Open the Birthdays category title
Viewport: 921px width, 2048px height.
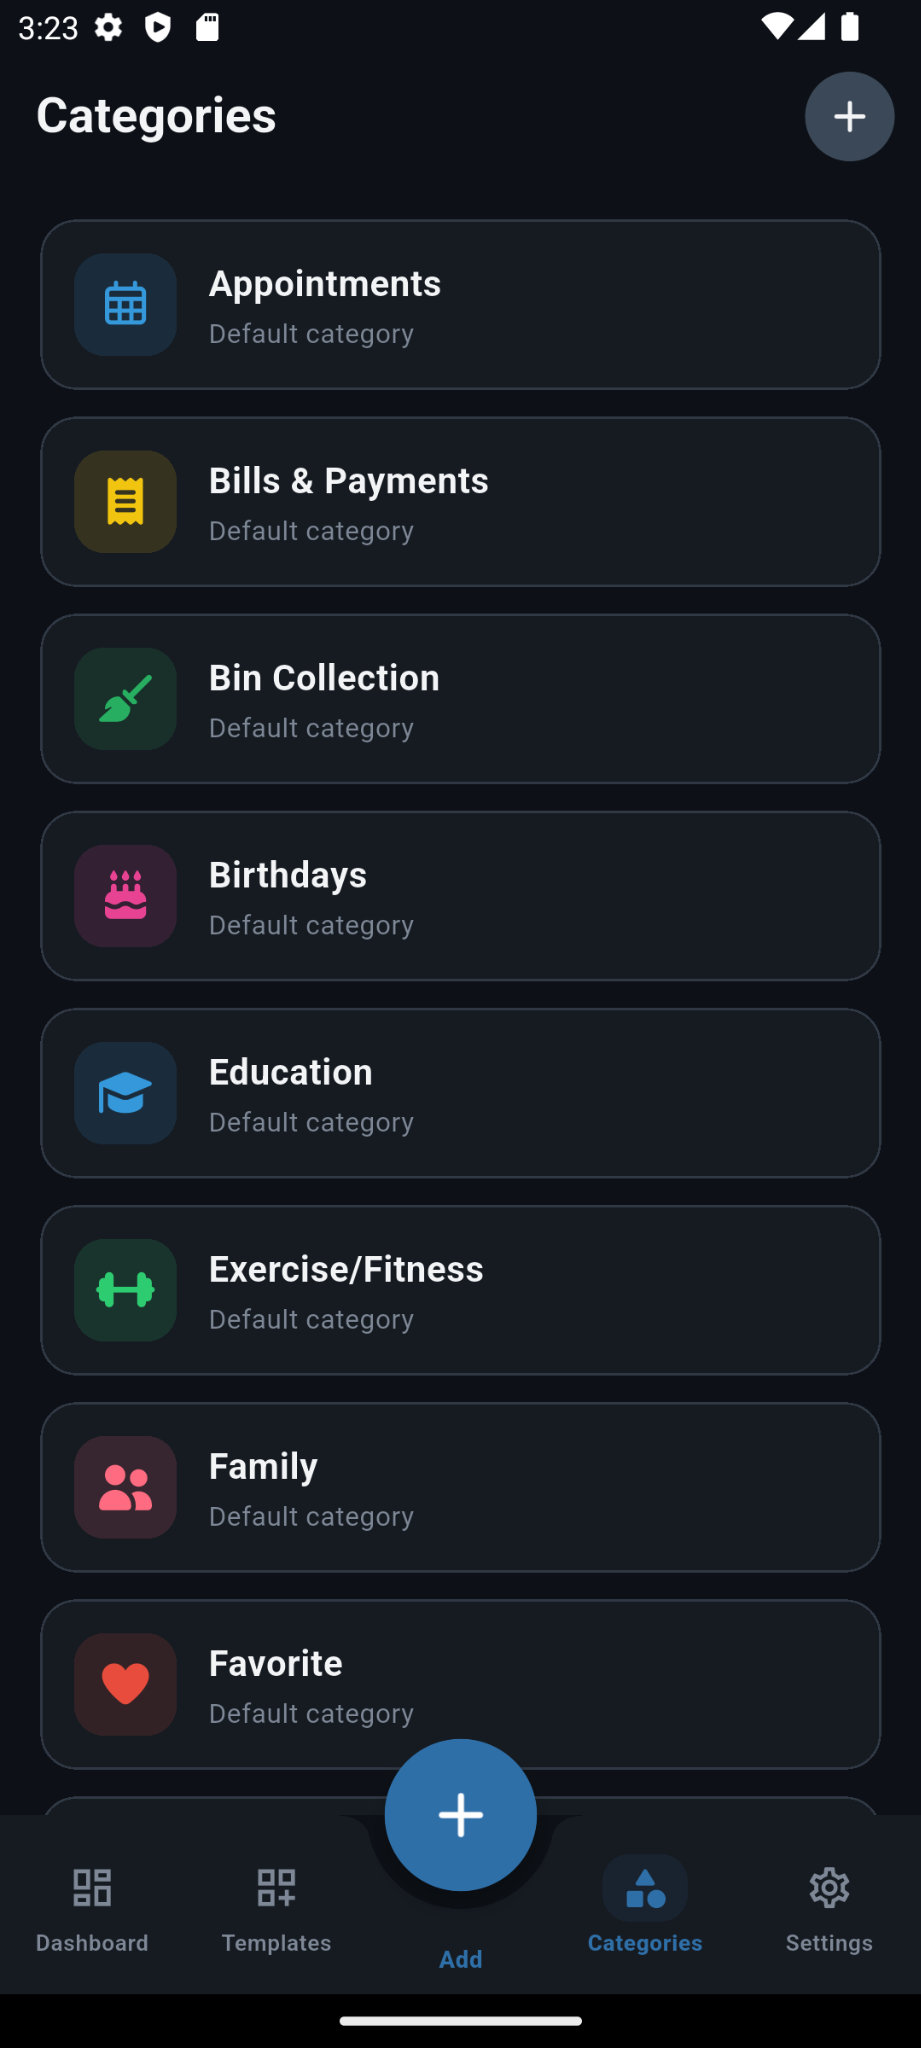point(288,875)
